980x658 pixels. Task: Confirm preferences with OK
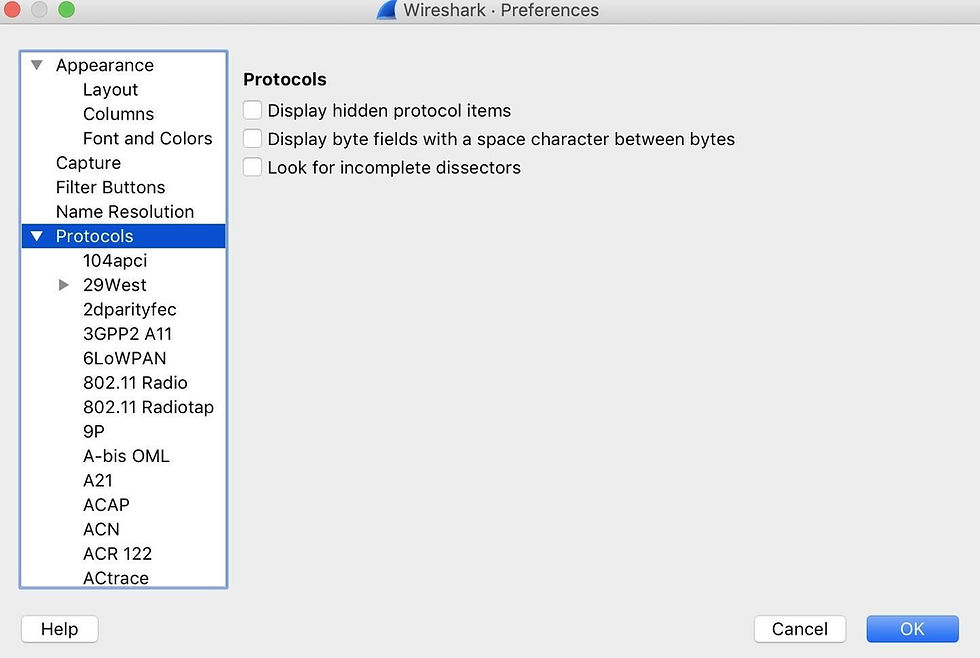point(912,629)
